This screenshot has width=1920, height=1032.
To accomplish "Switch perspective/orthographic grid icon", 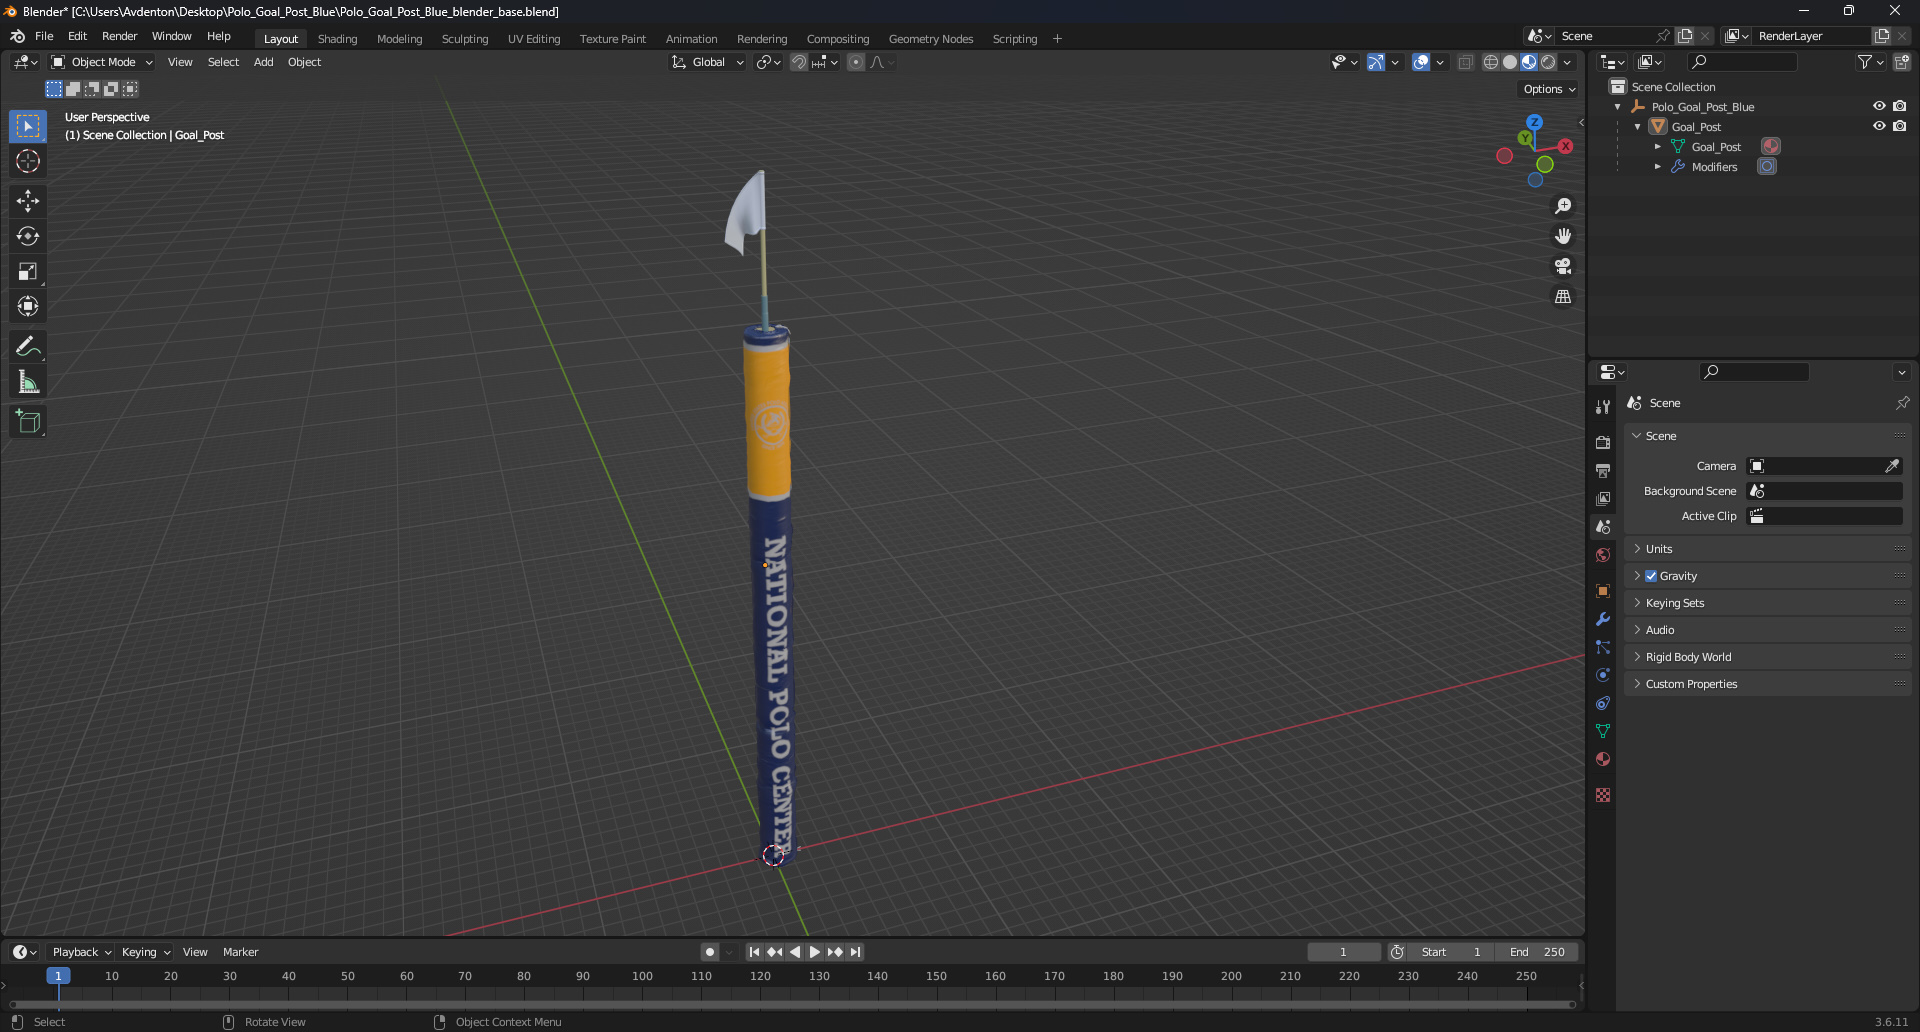I will [1563, 297].
